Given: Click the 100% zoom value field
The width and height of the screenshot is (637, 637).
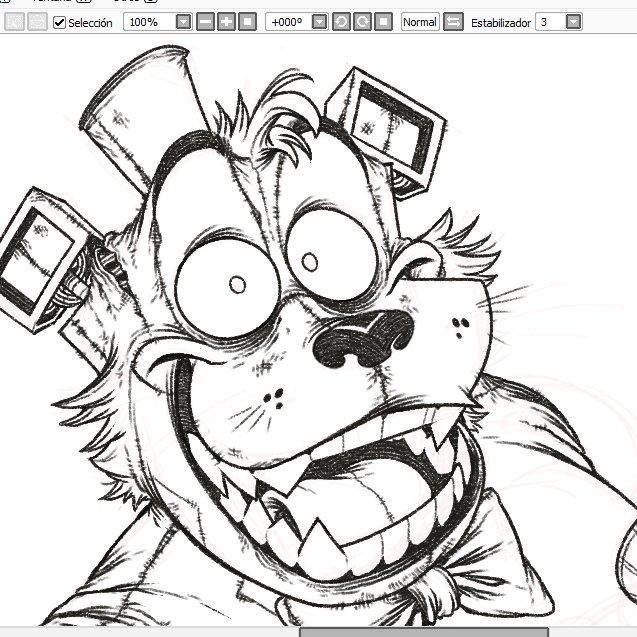Looking at the screenshot, I should tap(150, 22).
